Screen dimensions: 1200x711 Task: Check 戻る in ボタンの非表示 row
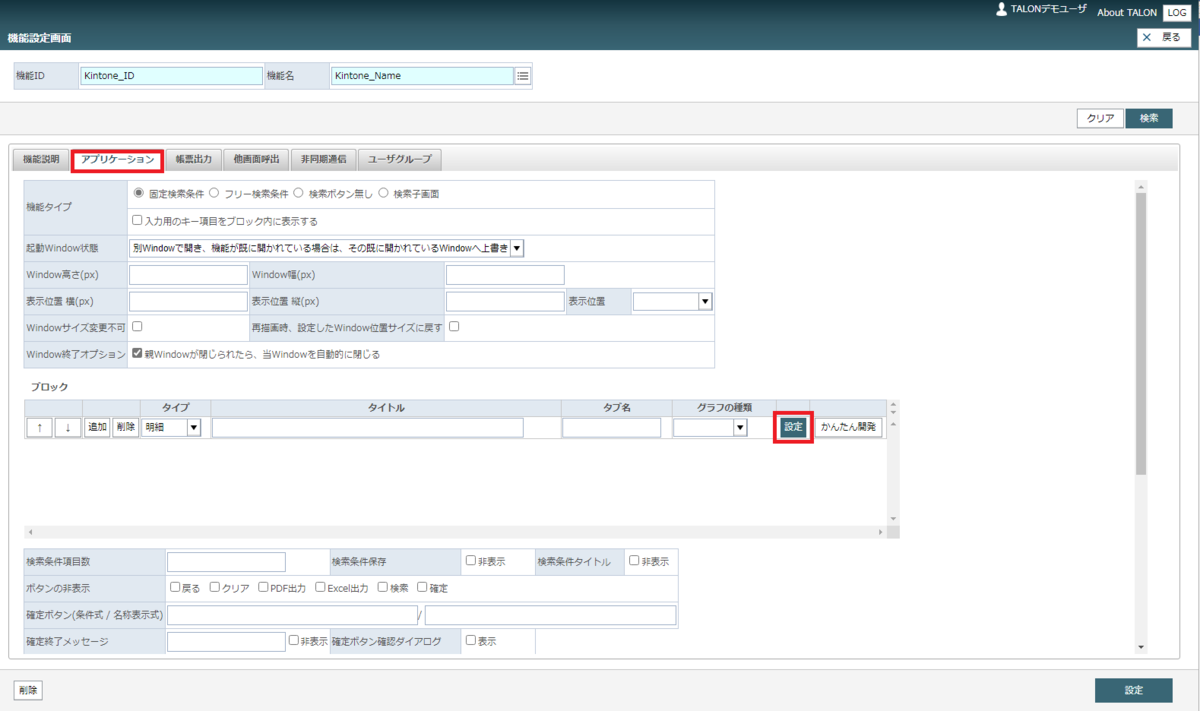[175, 587]
